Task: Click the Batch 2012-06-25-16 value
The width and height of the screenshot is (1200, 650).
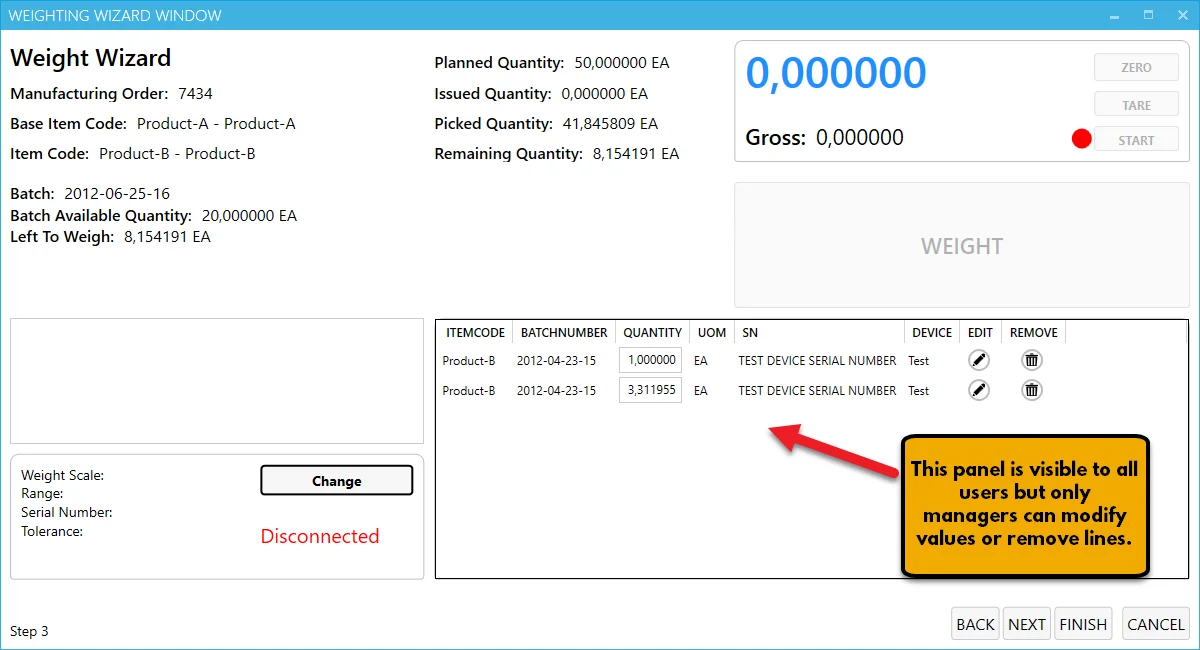Action: click(x=117, y=193)
